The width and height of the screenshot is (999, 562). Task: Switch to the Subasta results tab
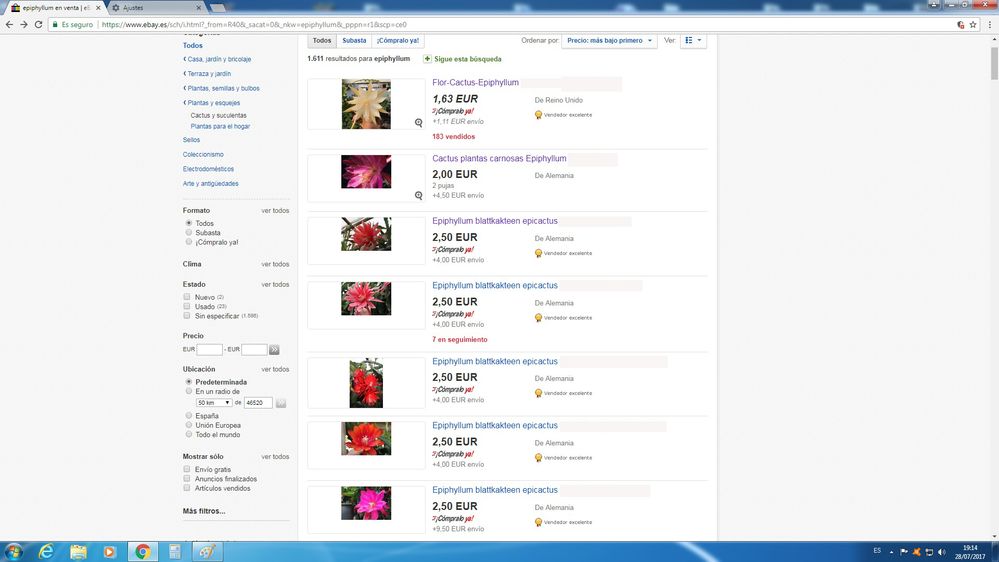(x=354, y=40)
